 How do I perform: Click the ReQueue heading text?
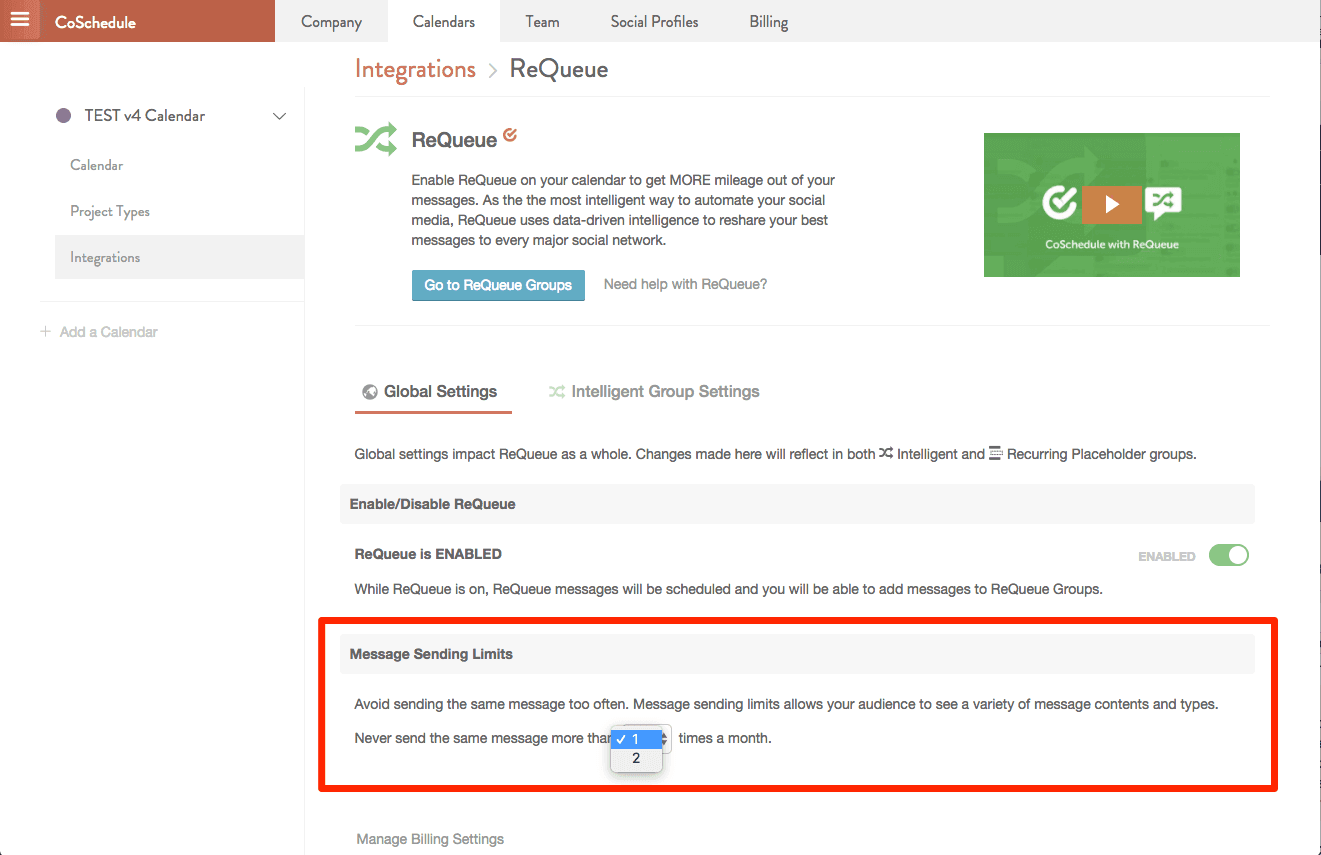coord(455,140)
